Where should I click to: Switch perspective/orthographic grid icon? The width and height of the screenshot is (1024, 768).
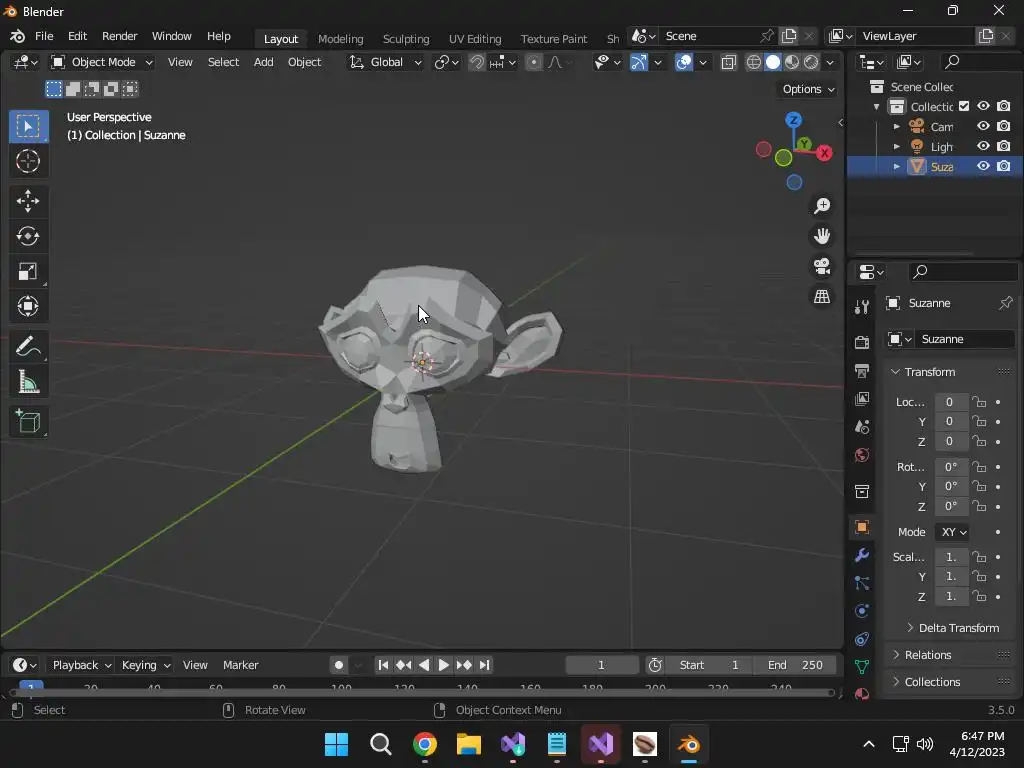point(822,296)
